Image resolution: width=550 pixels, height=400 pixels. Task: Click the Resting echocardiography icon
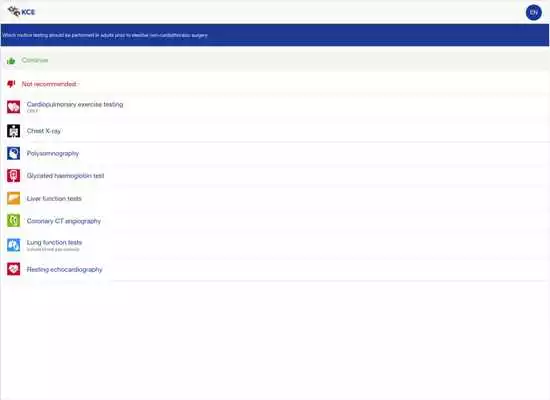(14, 269)
